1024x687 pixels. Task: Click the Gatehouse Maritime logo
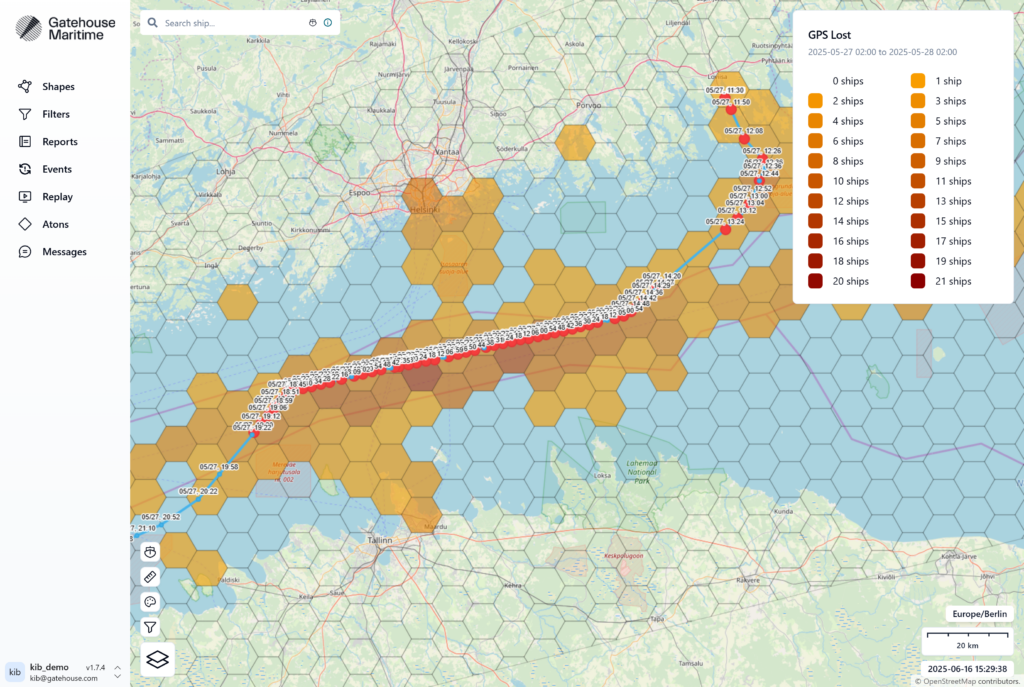click(65, 28)
